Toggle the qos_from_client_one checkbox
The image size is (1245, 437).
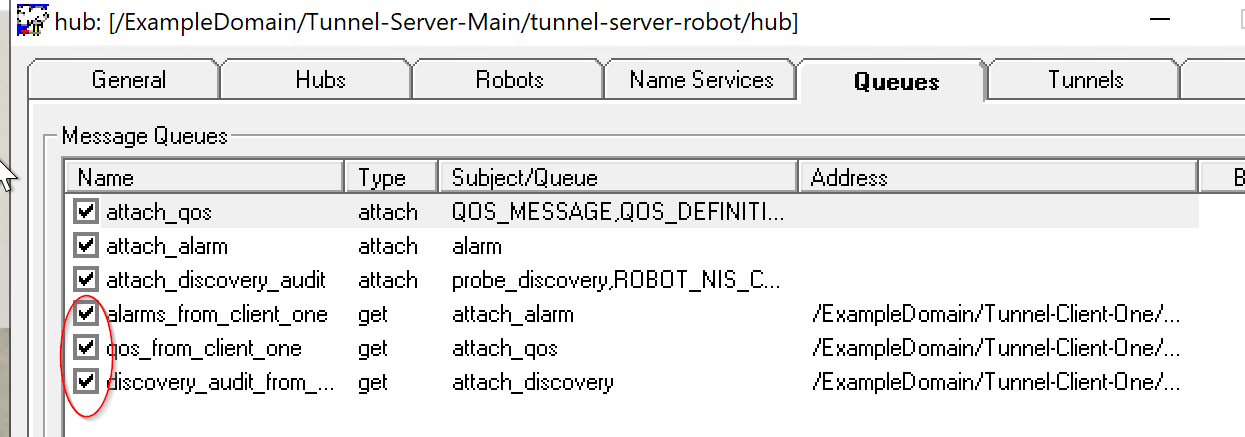pyautogui.click(x=87, y=348)
